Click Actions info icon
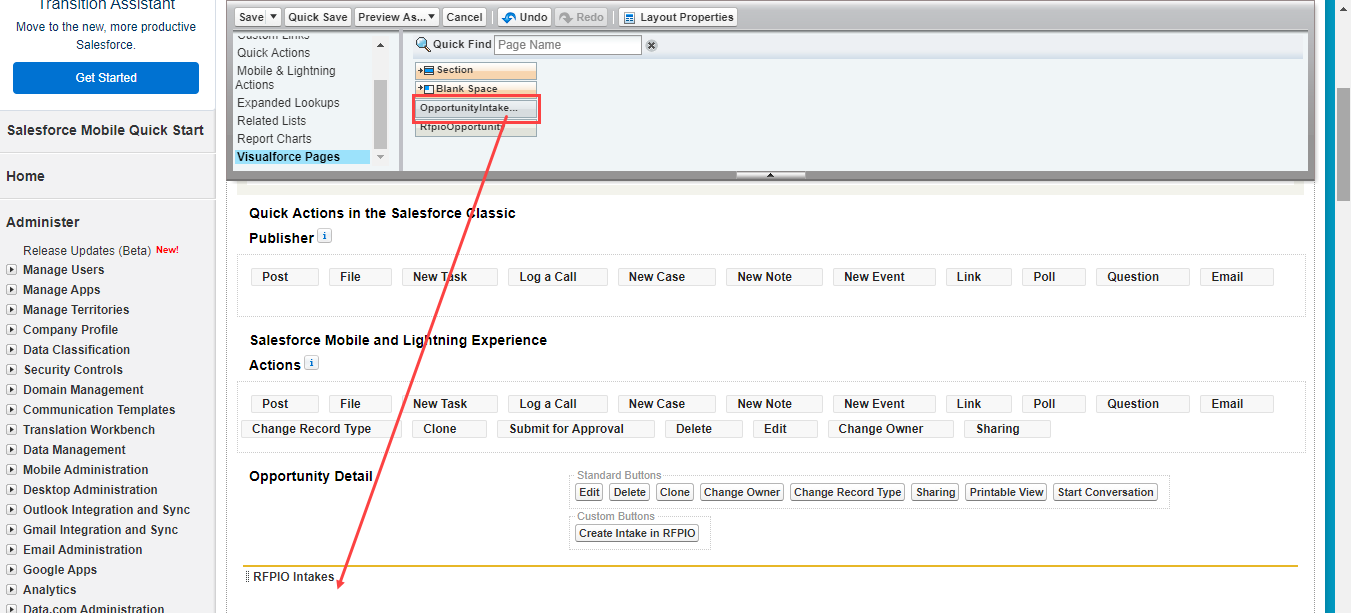 [x=311, y=364]
